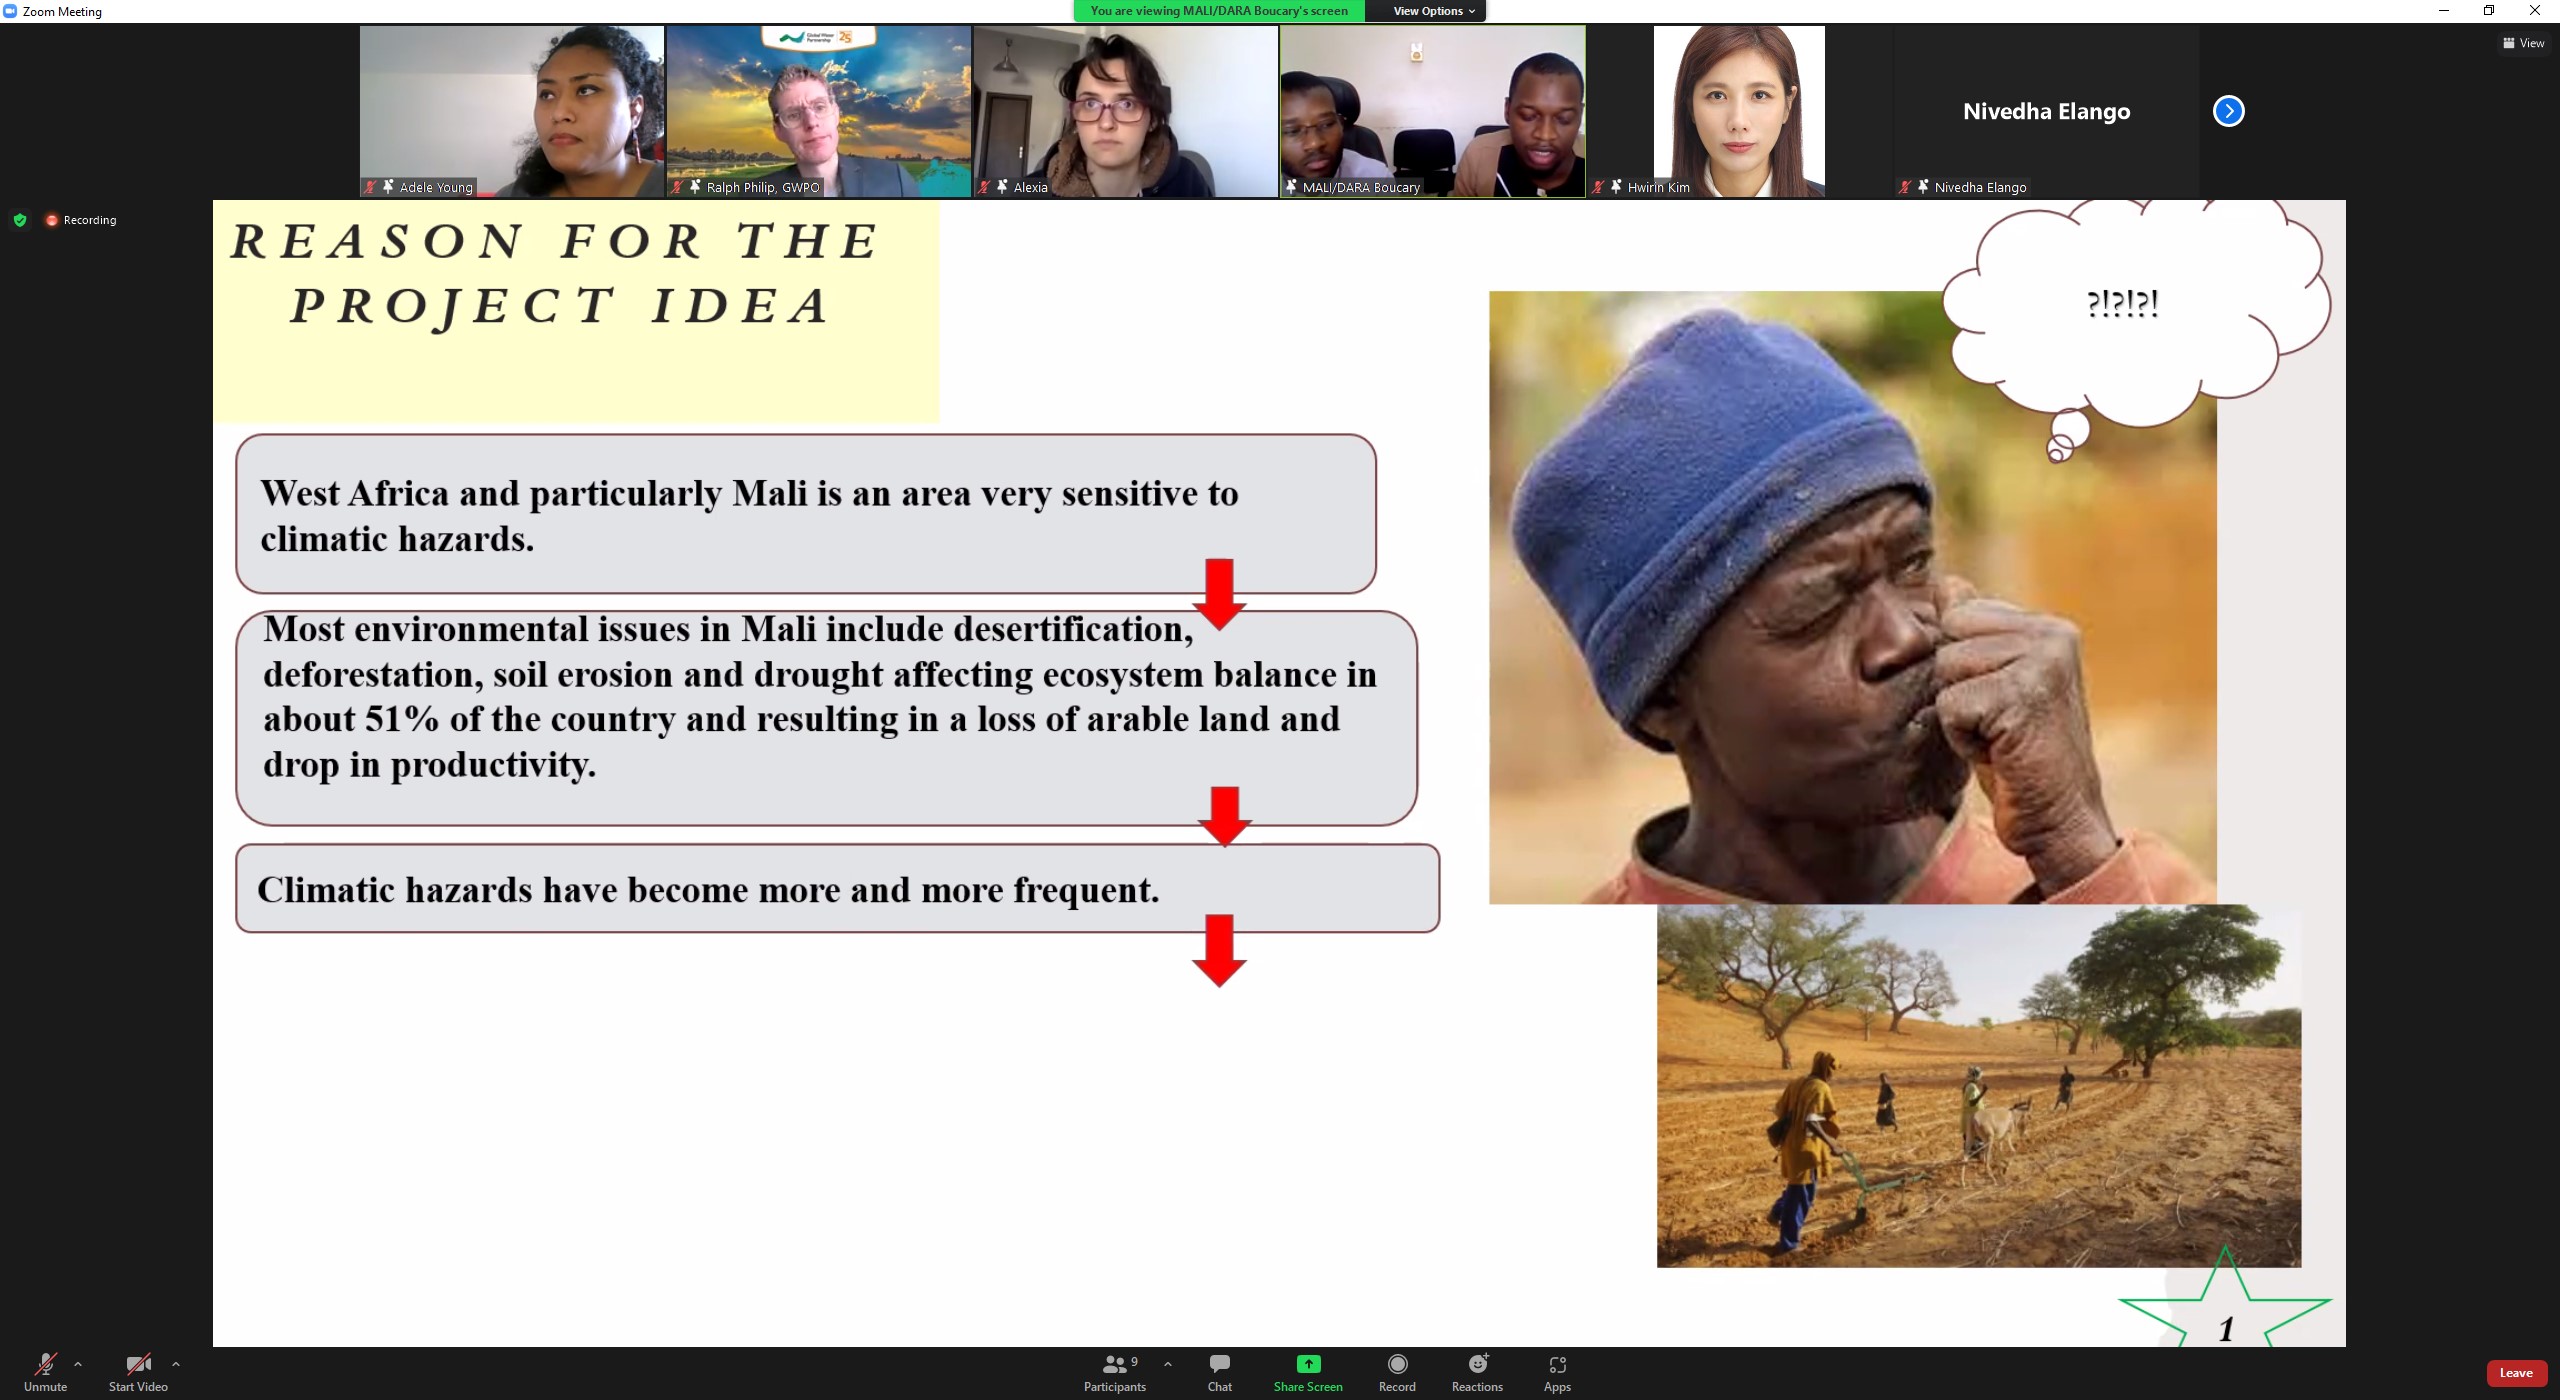2560x1400 pixels.
Task: Select MALI/DARA Boucary's video thumbnail
Action: click(1433, 111)
